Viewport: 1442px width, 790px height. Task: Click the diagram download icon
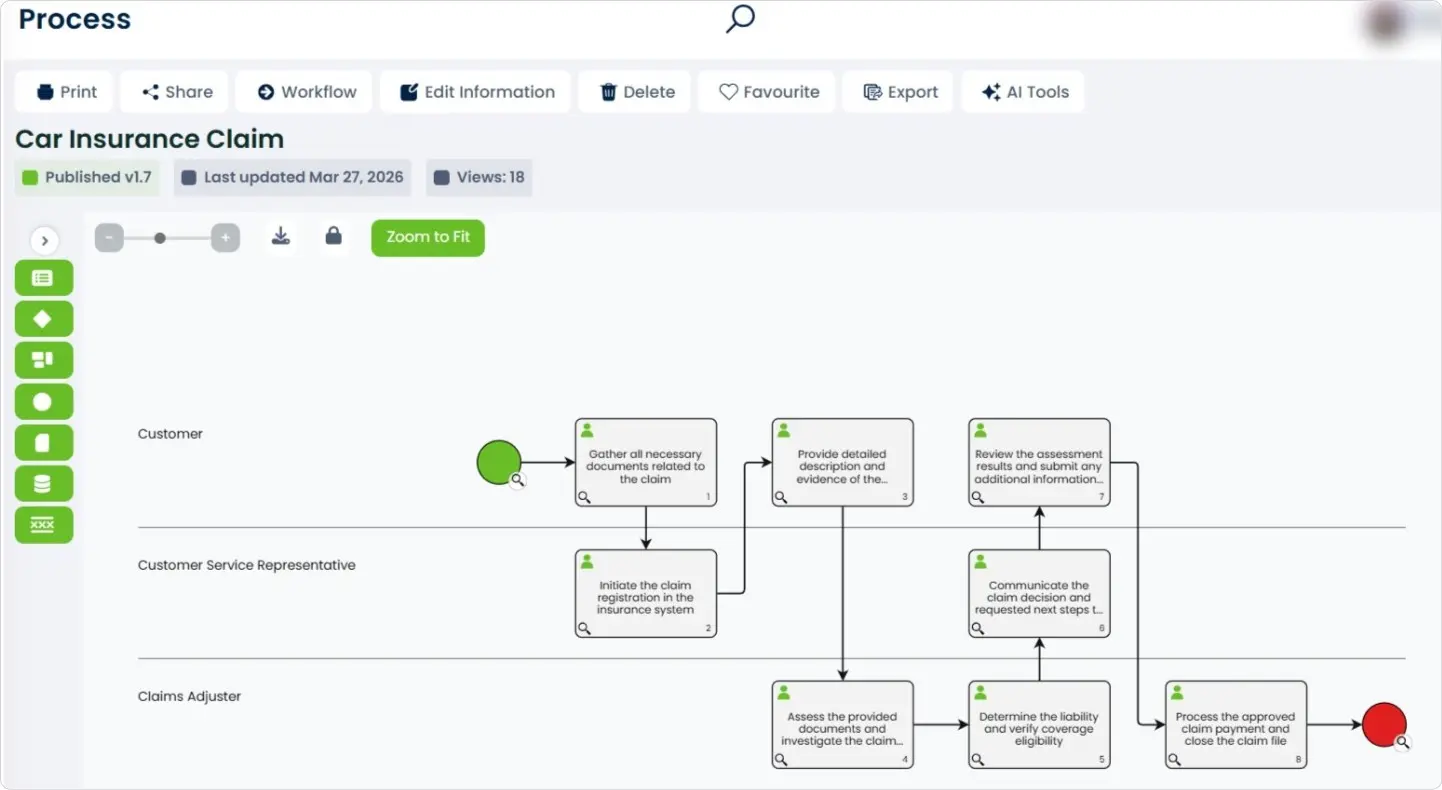click(281, 237)
